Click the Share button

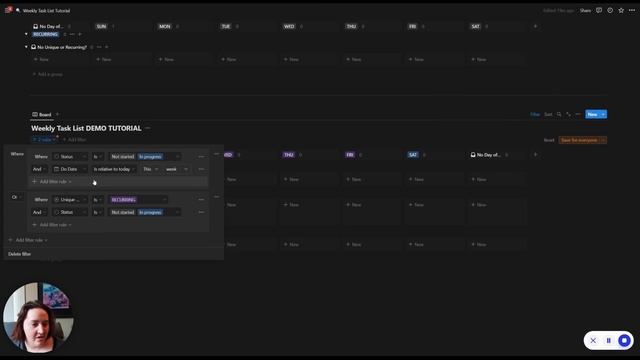pyautogui.click(x=585, y=10)
